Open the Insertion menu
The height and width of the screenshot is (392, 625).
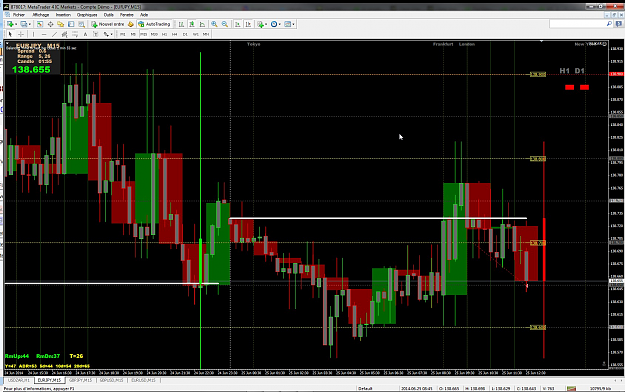tap(63, 15)
